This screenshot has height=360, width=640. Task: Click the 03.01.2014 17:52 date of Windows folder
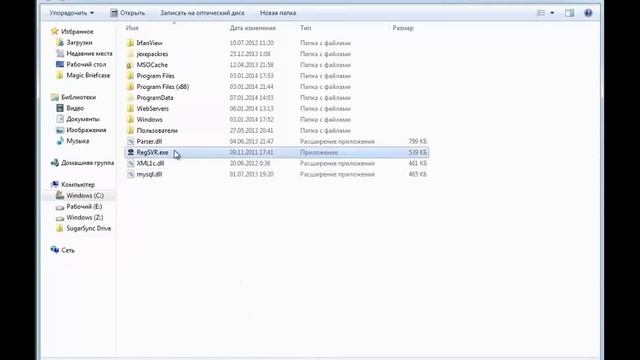point(251,120)
